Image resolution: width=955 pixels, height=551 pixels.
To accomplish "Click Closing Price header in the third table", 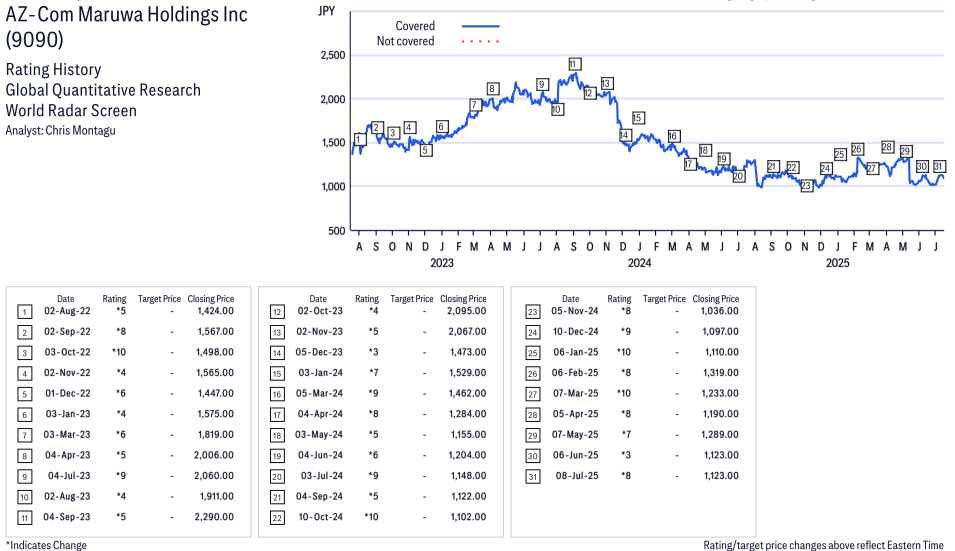I will (716, 299).
